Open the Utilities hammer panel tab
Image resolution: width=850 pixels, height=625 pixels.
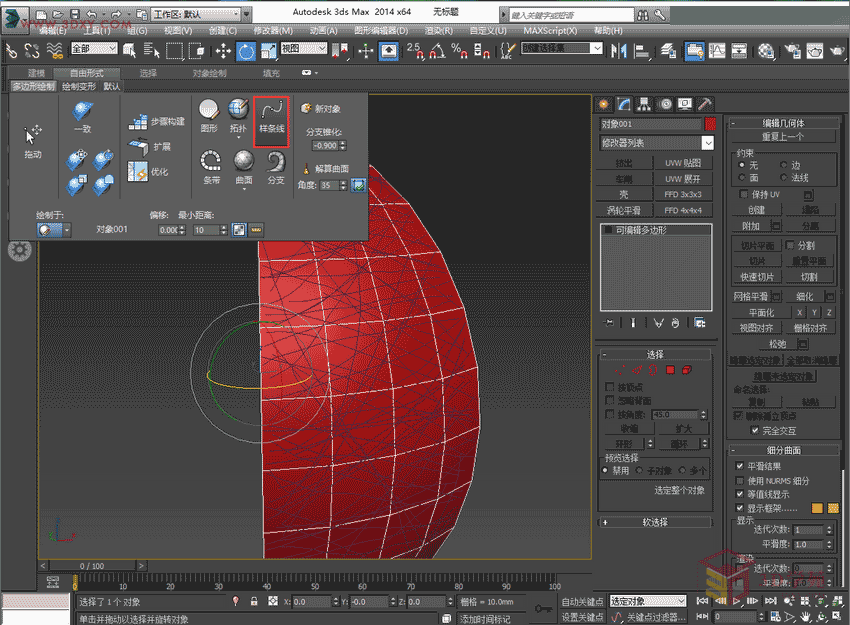705,103
